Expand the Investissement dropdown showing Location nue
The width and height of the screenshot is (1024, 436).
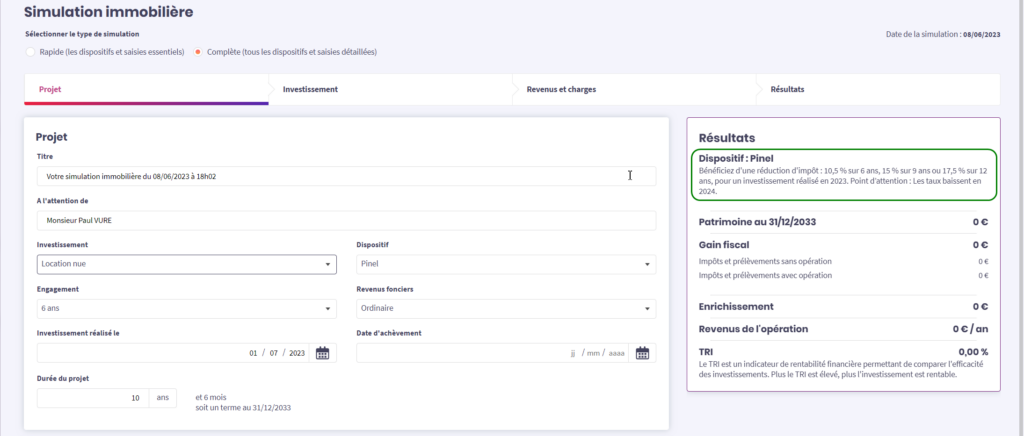point(186,264)
